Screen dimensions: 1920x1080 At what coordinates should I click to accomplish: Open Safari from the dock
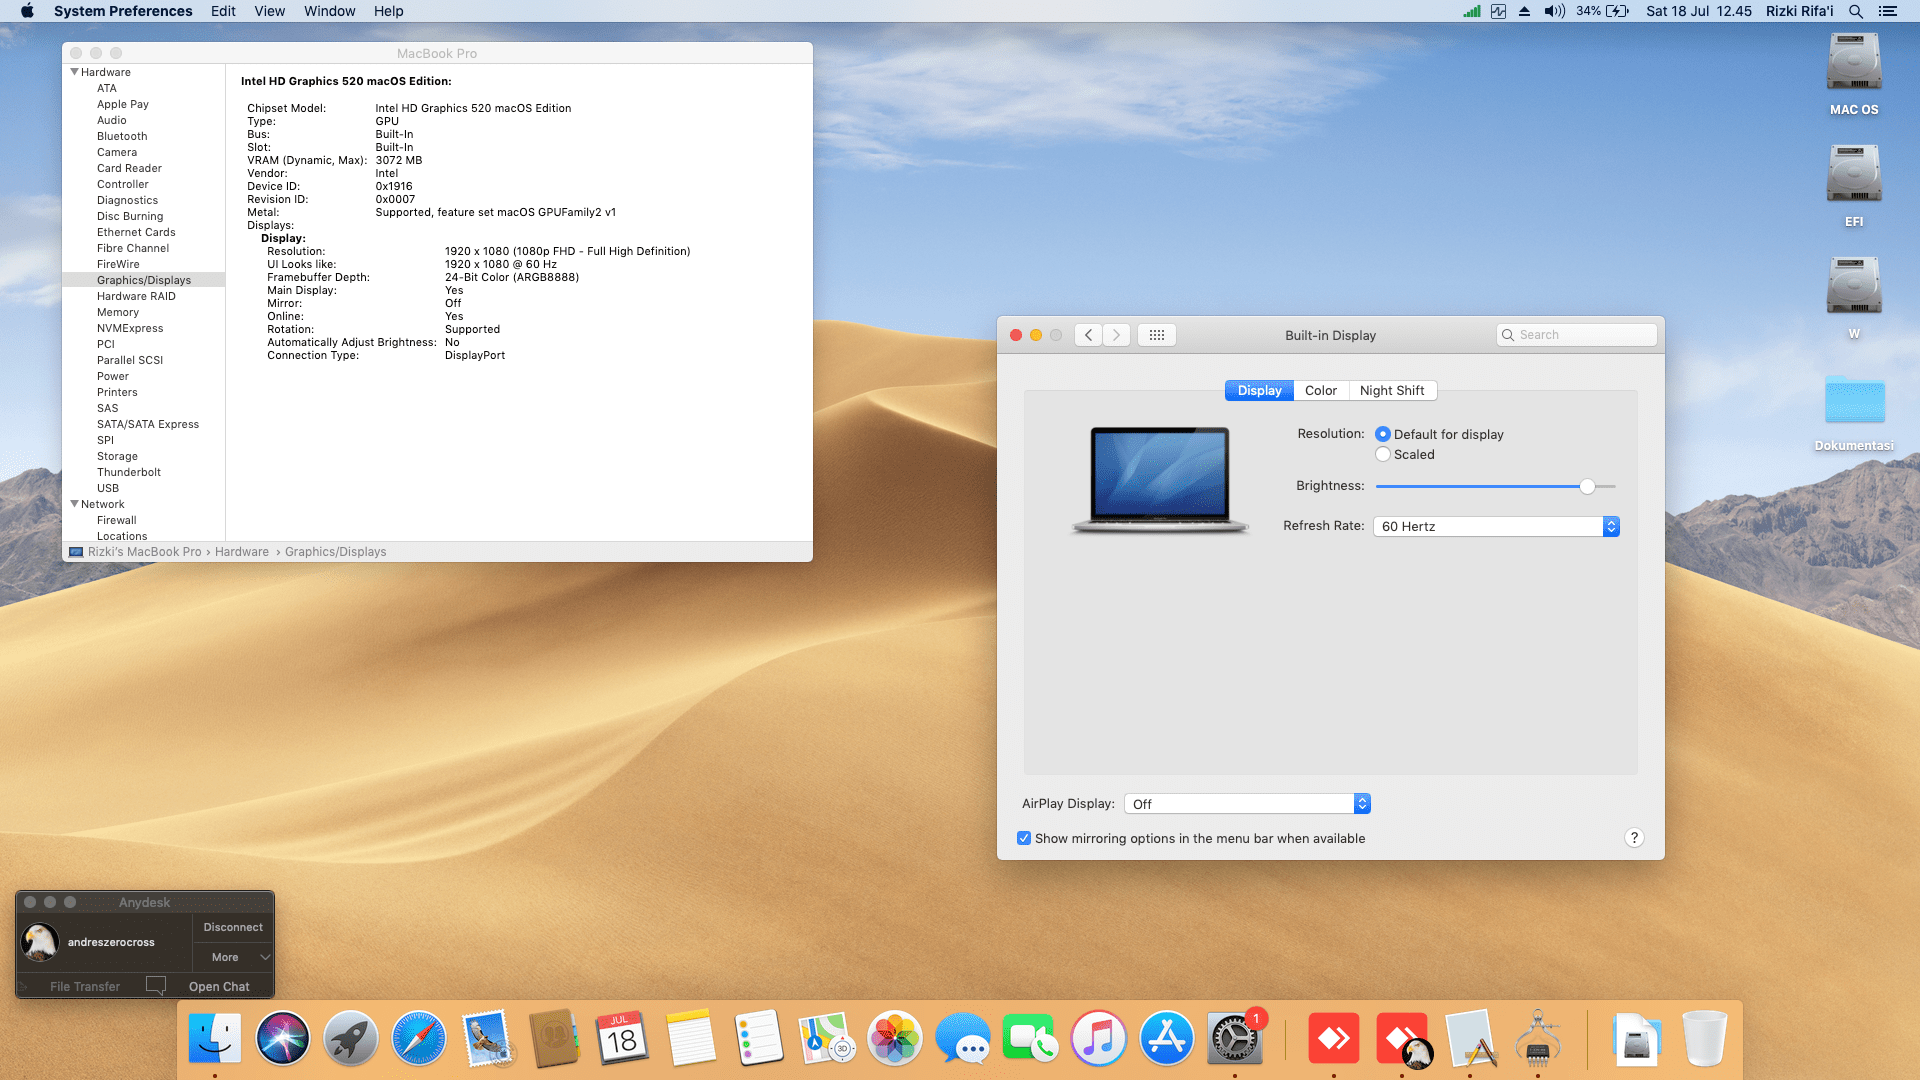click(418, 1039)
